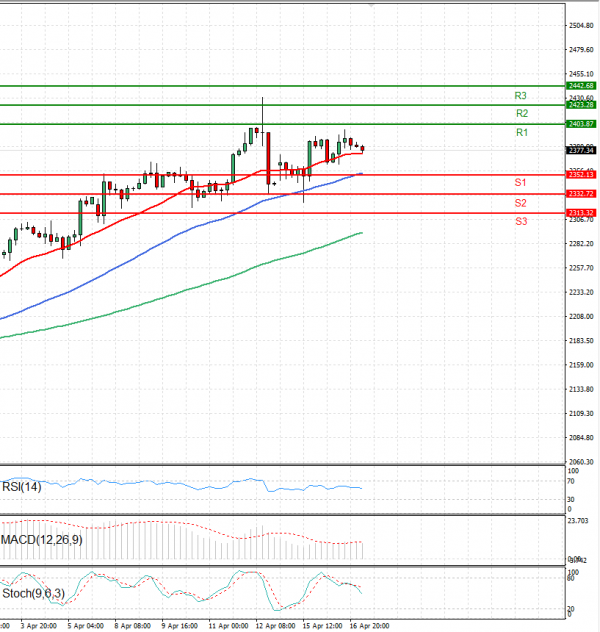Click the 12 Apr 08:00 time label
Screen dimensions: 600x632
(x=275, y=626)
